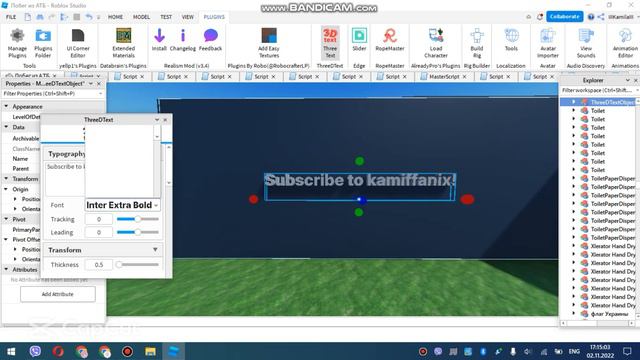Image resolution: width=640 pixels, height=360 pixels.
Task: Click the Thickness value field
Action: coord(99,264)
